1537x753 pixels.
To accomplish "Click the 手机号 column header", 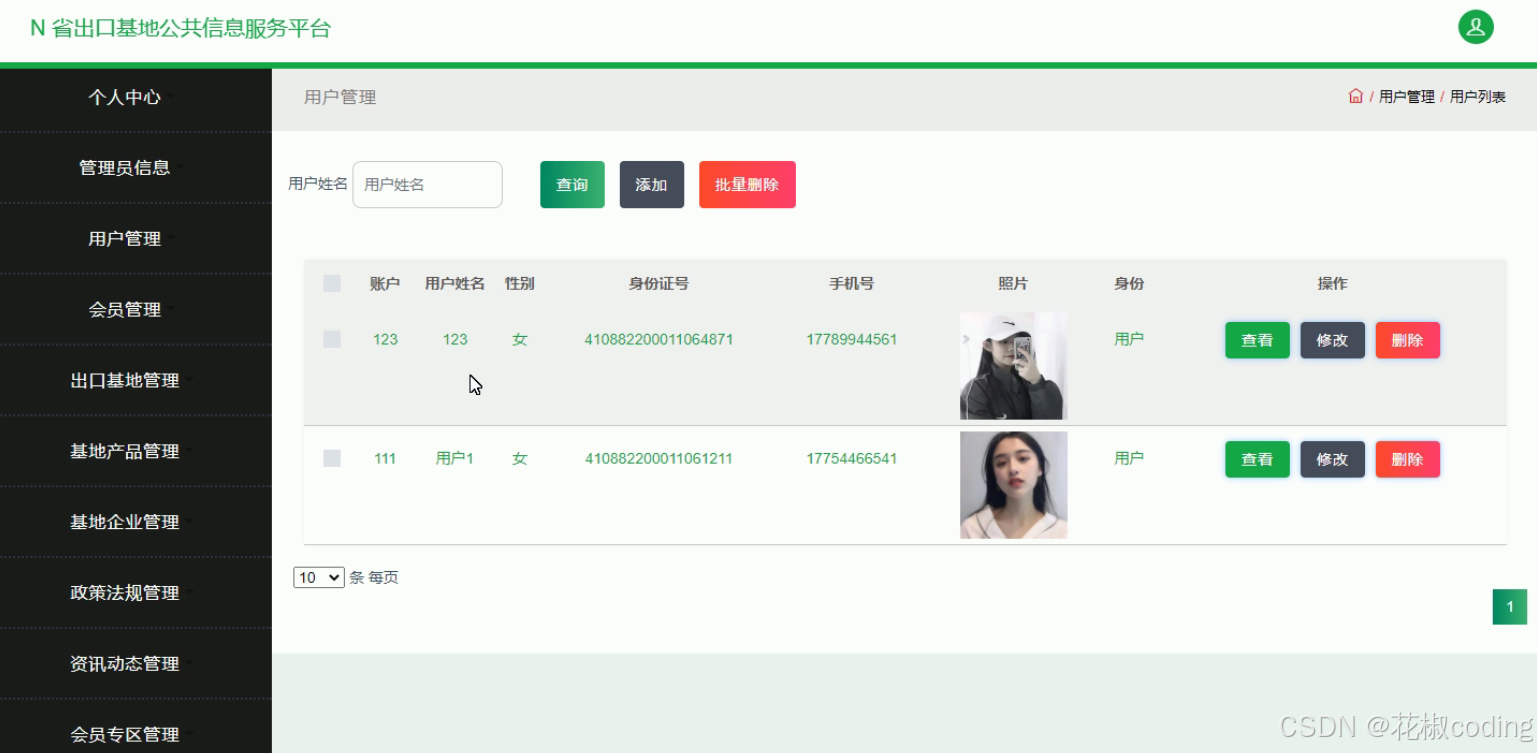I will point(852,283).
